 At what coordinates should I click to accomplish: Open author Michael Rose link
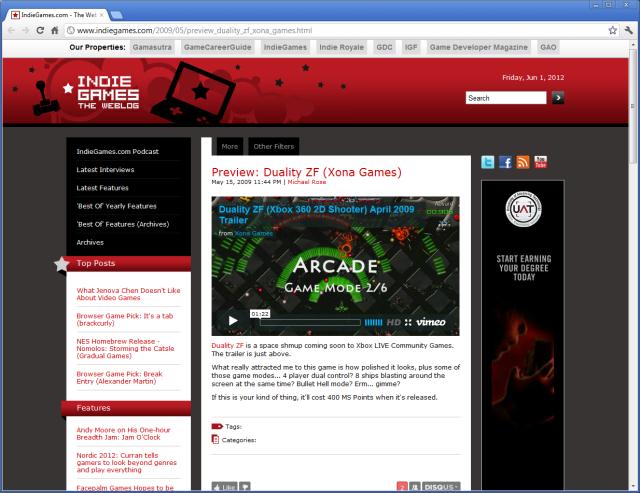(x=307, y=182)
